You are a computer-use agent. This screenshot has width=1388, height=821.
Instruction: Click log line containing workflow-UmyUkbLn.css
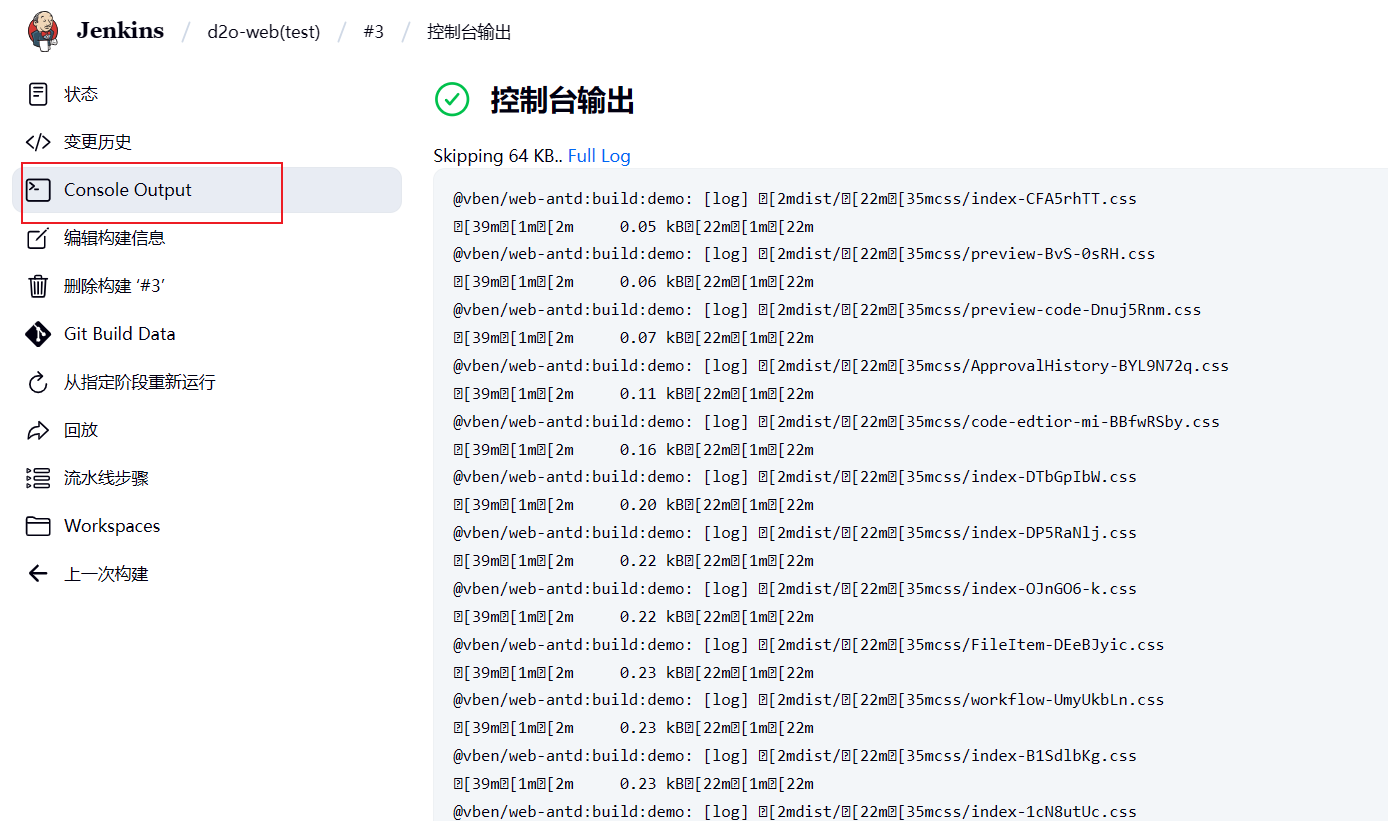tap(809, 700)
